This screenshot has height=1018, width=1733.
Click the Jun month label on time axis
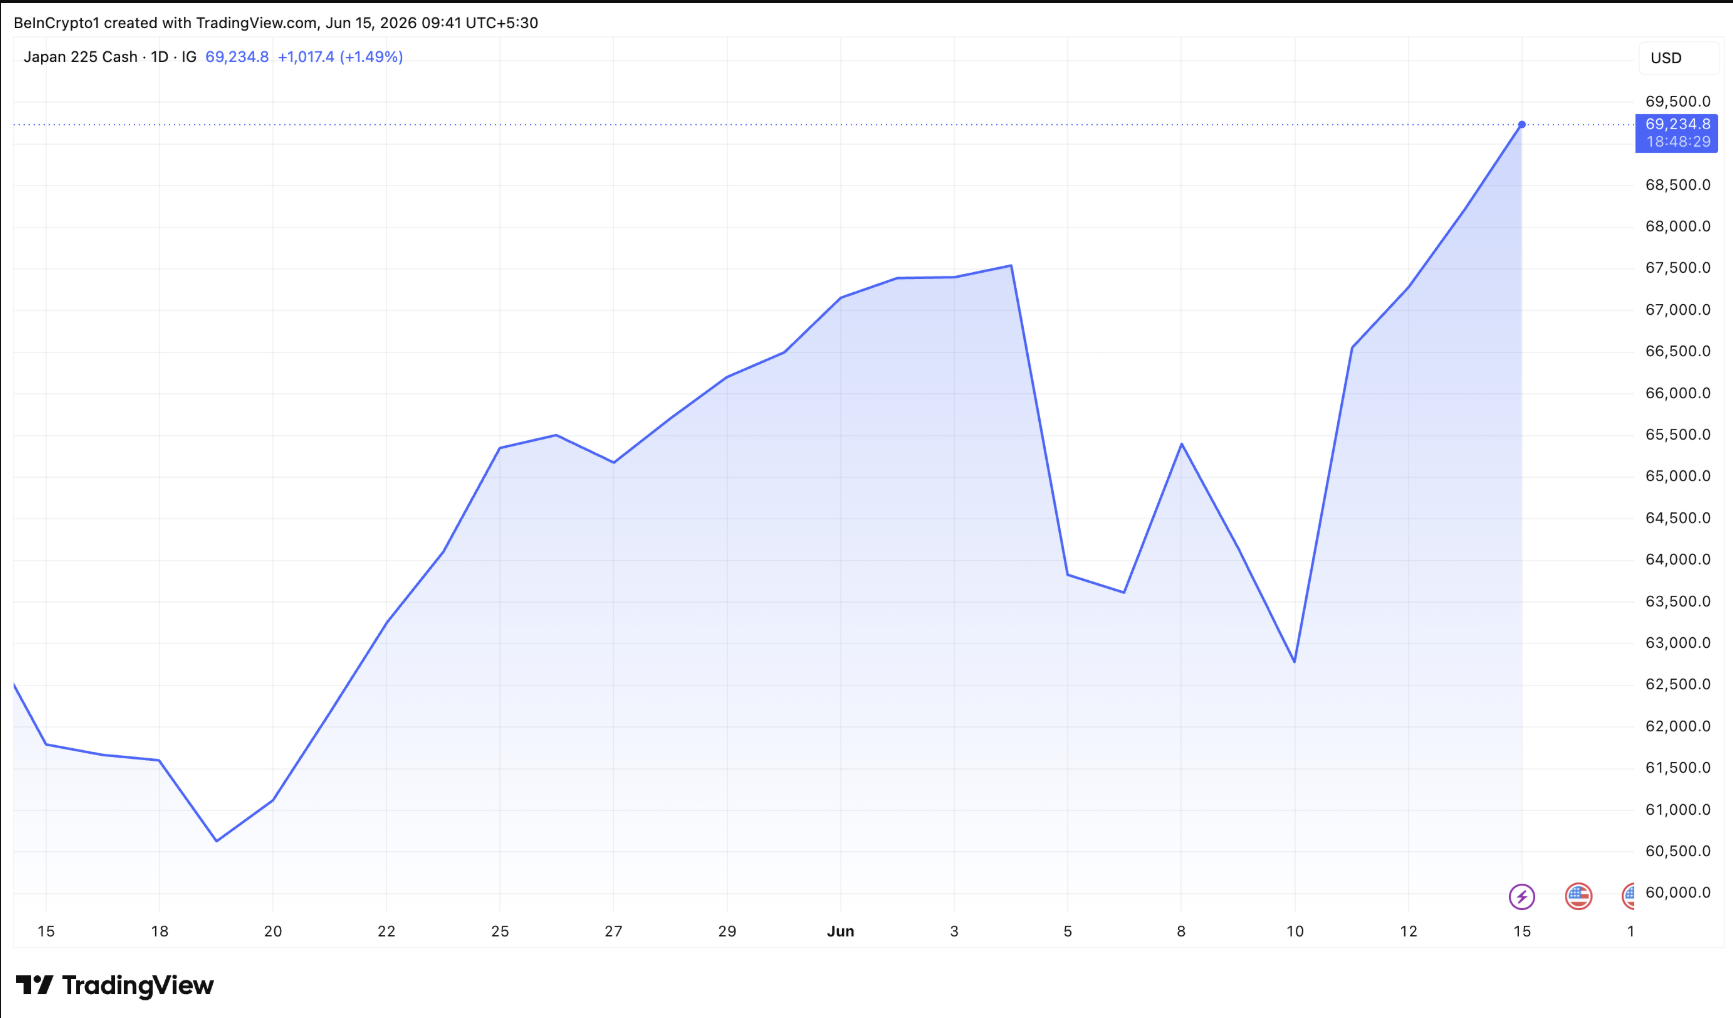[x=840, y=931]
